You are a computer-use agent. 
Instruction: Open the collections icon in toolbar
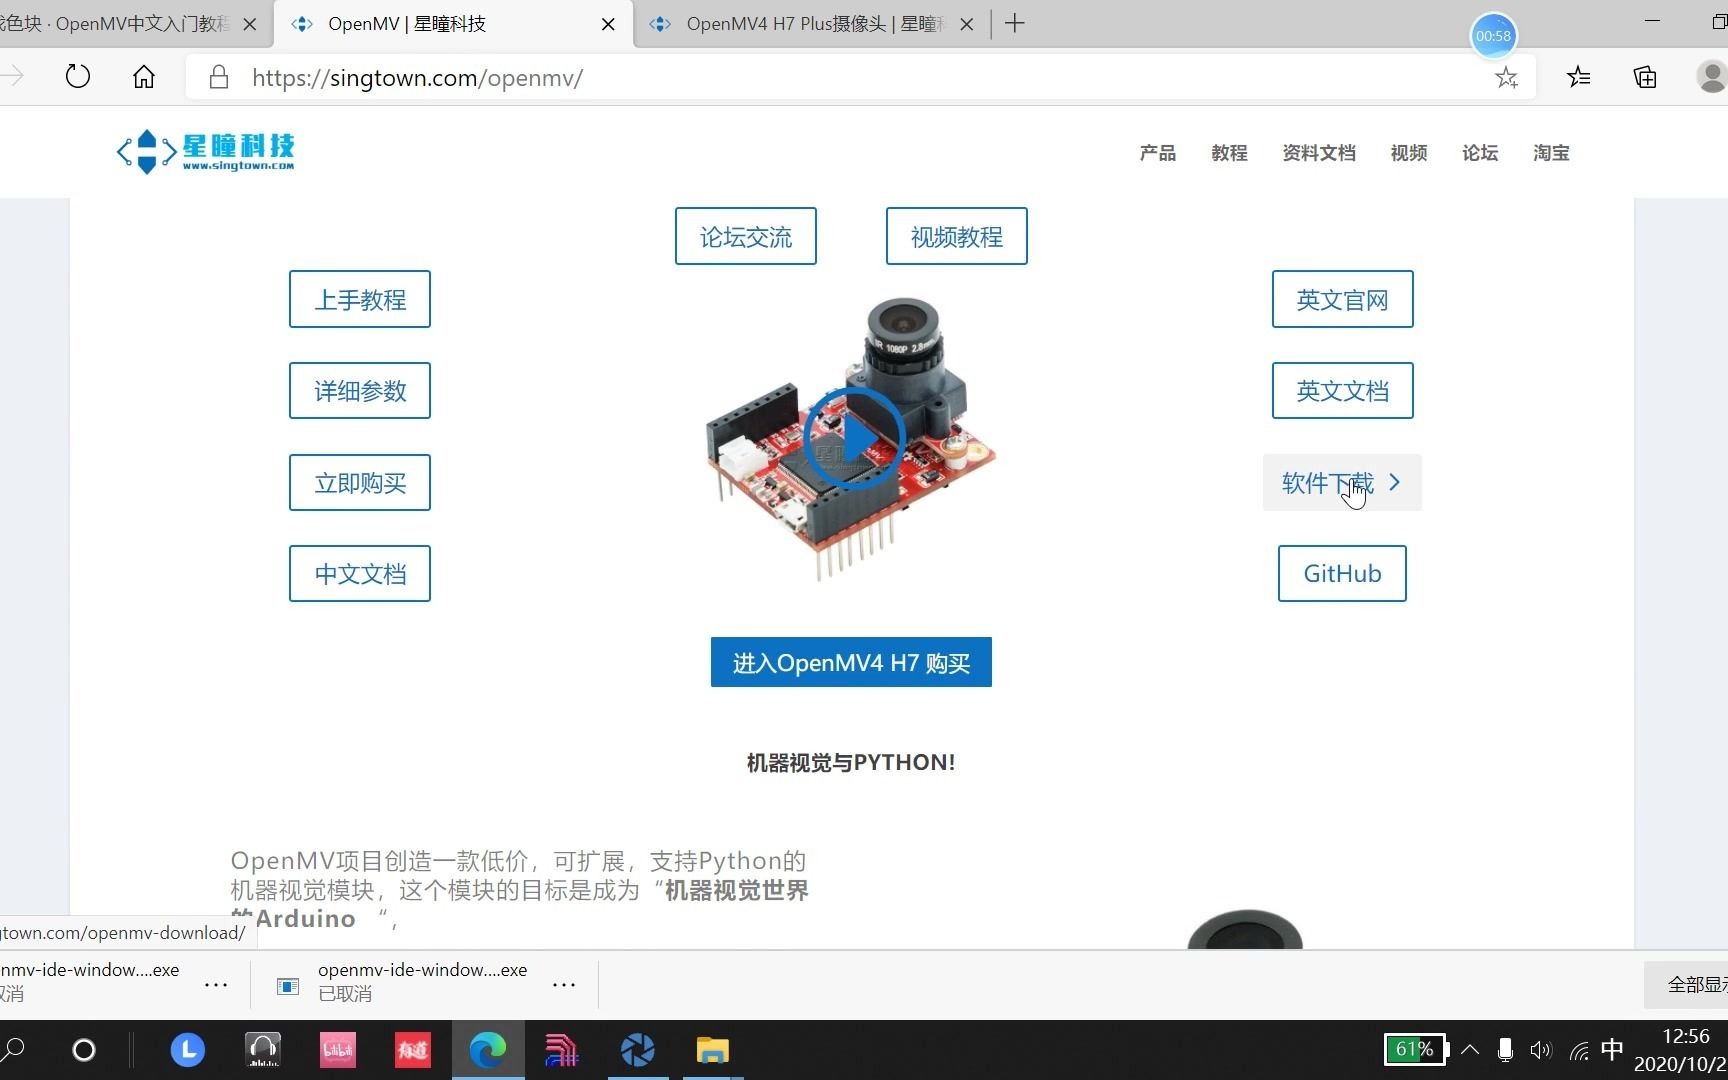coord(1645,77)
